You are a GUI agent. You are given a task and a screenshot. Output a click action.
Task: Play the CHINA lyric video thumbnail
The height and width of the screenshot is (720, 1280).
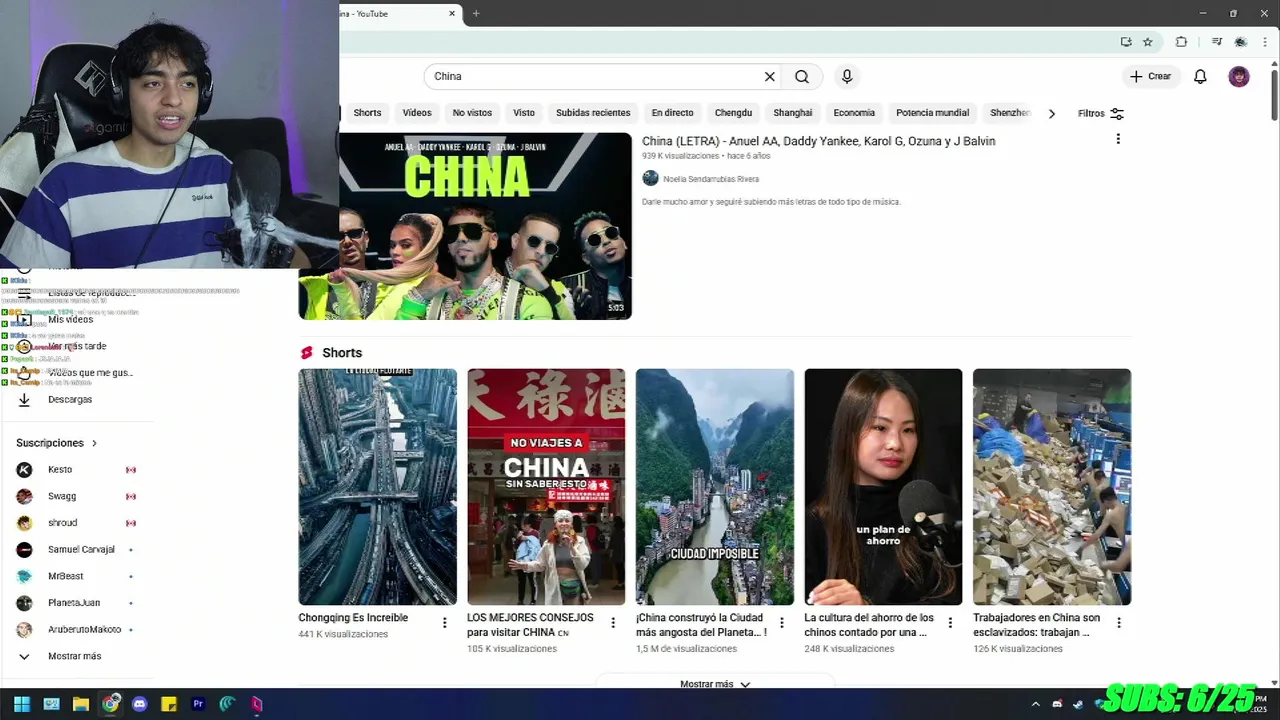coord(465,226)
